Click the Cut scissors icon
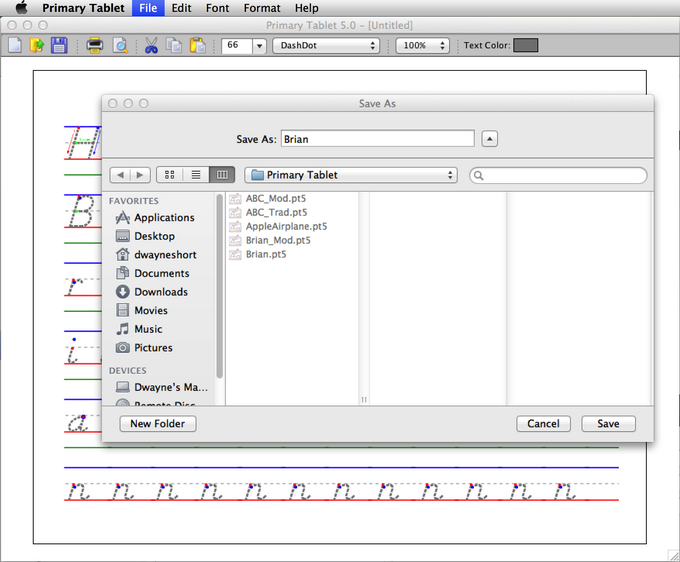The image size is (680, 562). click(151, 45)
